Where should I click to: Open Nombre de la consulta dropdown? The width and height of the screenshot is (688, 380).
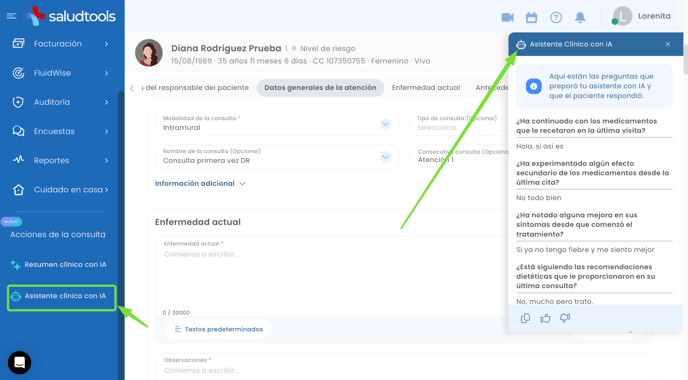pos(386,157)
